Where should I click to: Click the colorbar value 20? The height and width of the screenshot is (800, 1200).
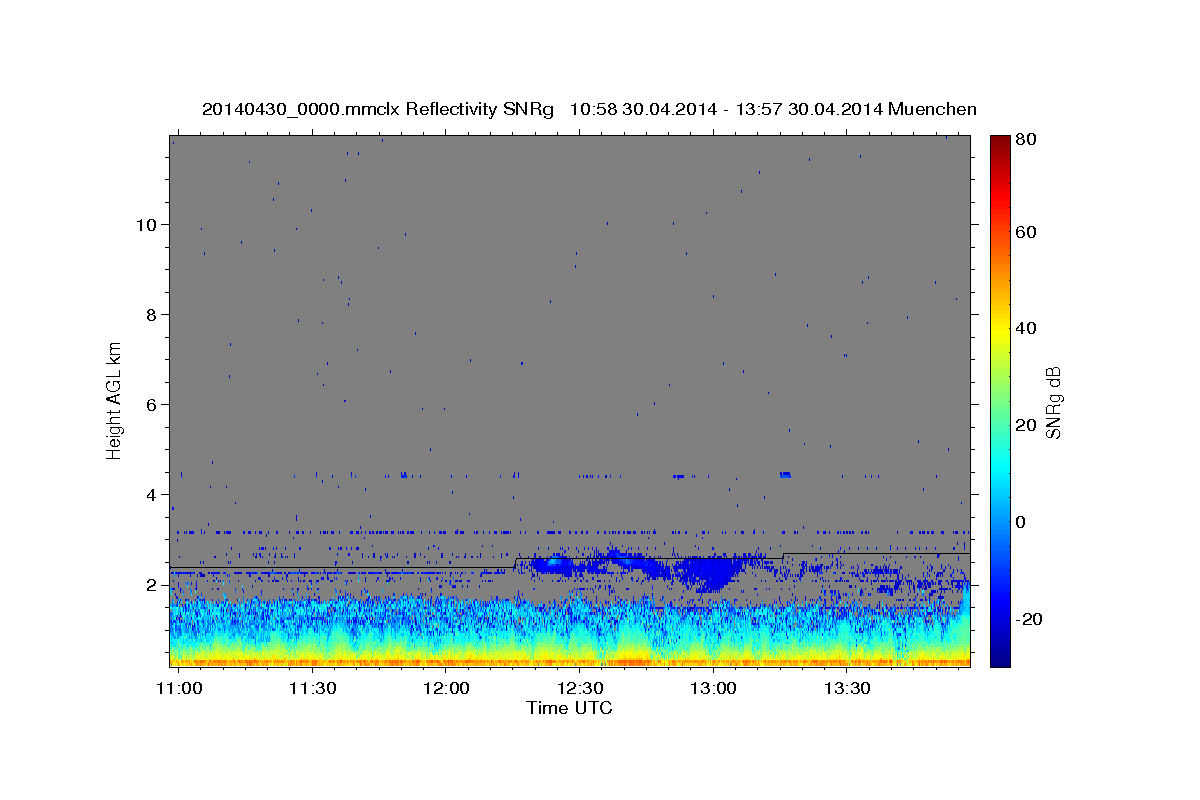coord(1025,425)
